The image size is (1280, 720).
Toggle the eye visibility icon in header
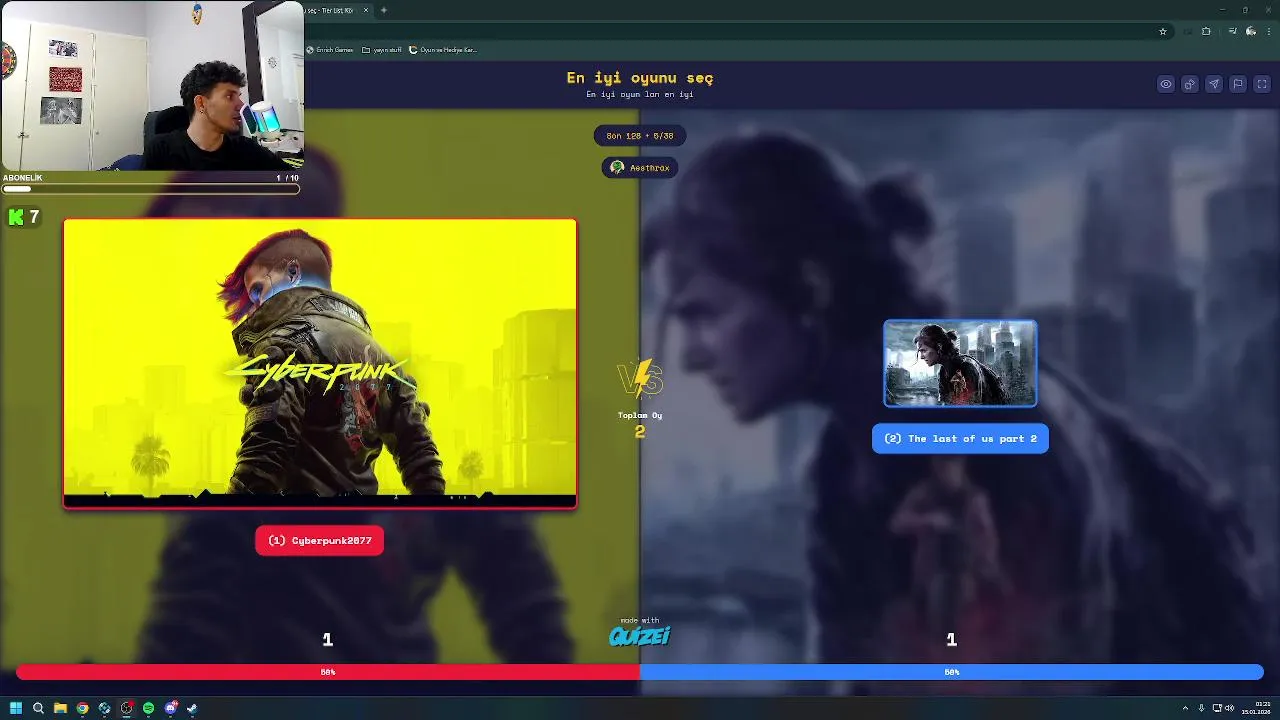click(x=1166, y=84)
